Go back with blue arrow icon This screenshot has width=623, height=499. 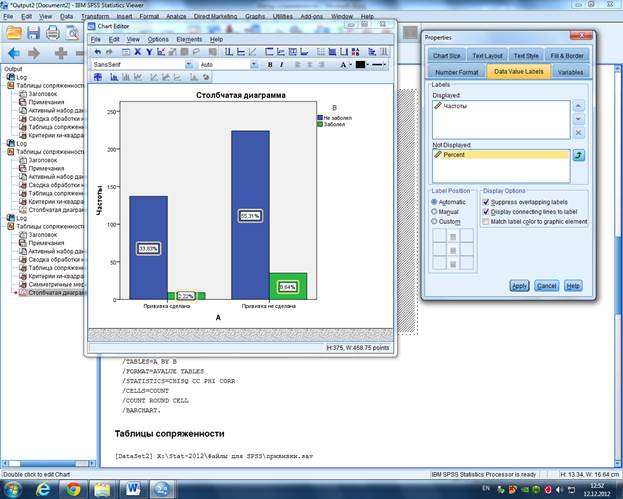click(14, 53)
